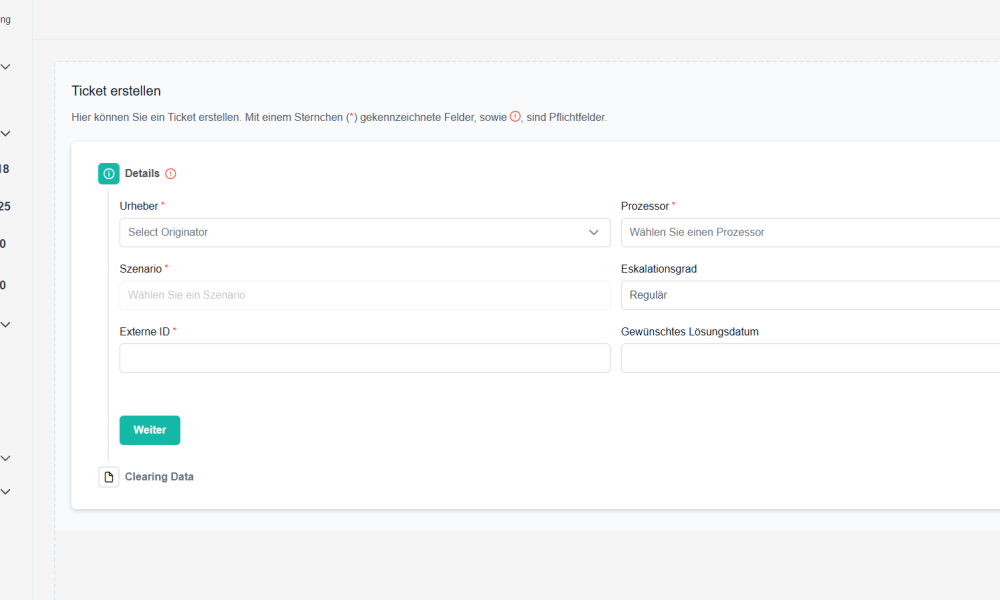1000x600 pixels.
Task: Toggle the bottommost chevron in the left sidebar
Action: point(6,491)
